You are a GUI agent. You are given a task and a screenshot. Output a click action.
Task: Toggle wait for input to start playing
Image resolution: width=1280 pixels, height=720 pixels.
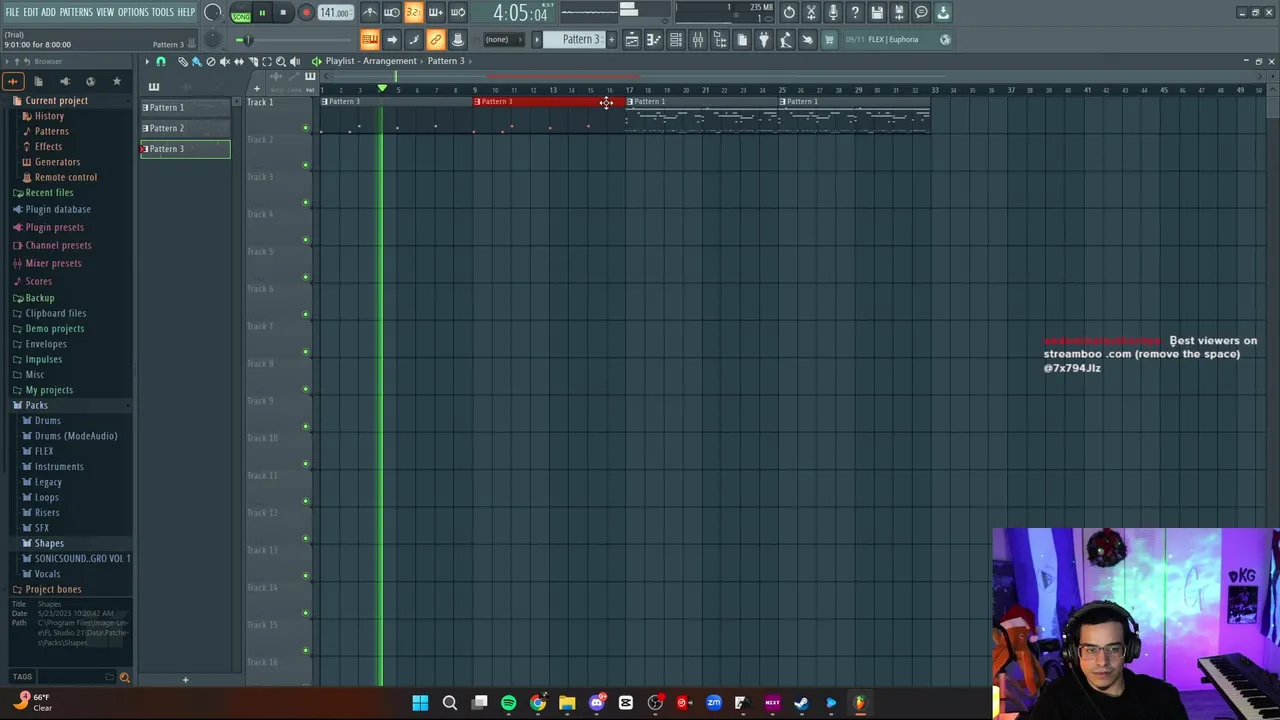coord(392,13)
